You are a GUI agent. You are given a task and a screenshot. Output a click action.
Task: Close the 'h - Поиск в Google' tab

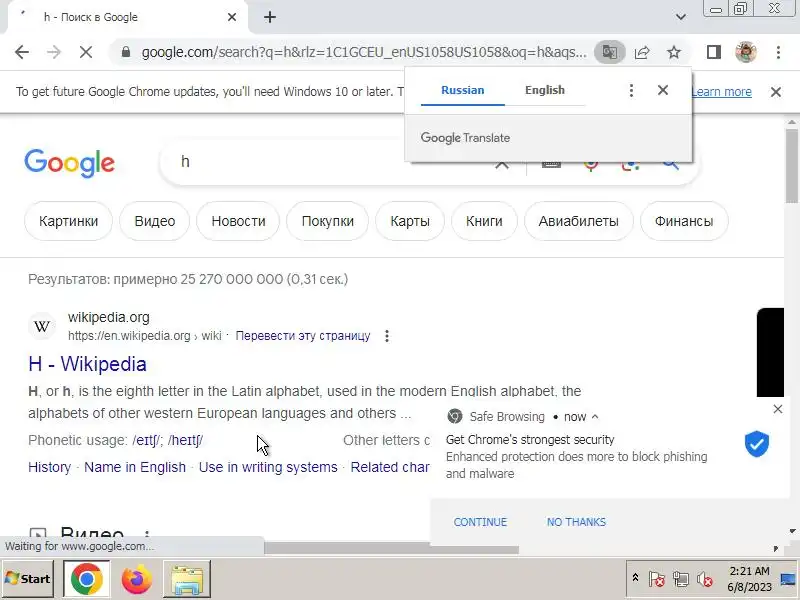[232, 17]
